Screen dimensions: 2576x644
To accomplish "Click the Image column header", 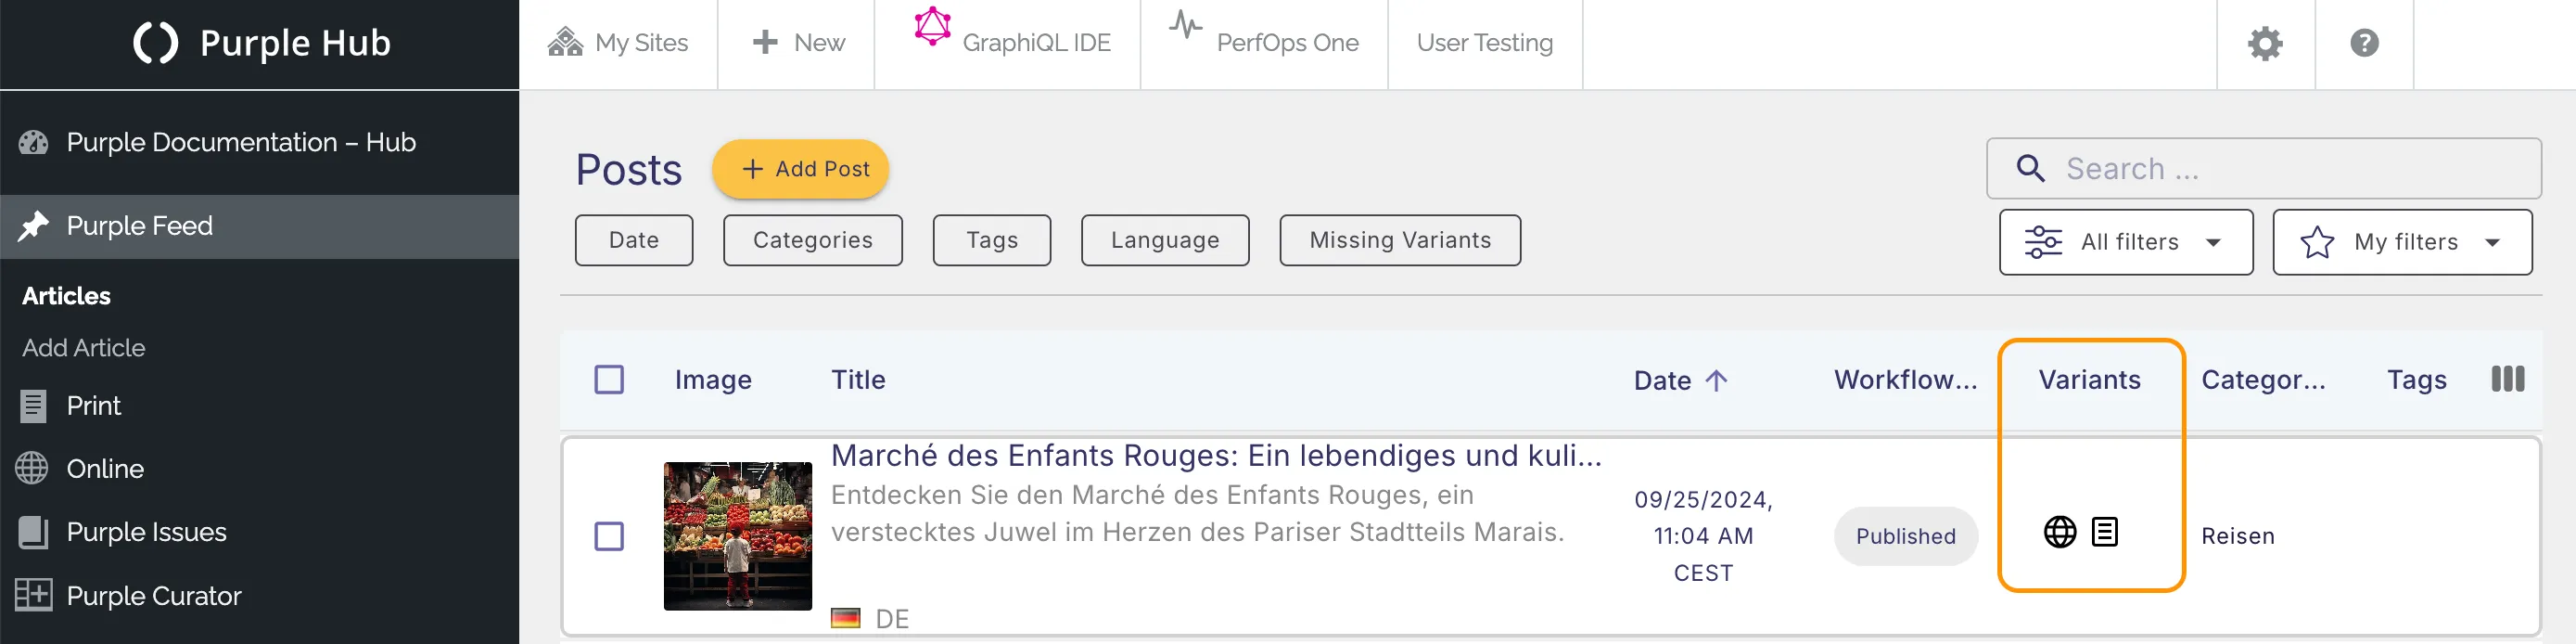I will click(713, 380).
